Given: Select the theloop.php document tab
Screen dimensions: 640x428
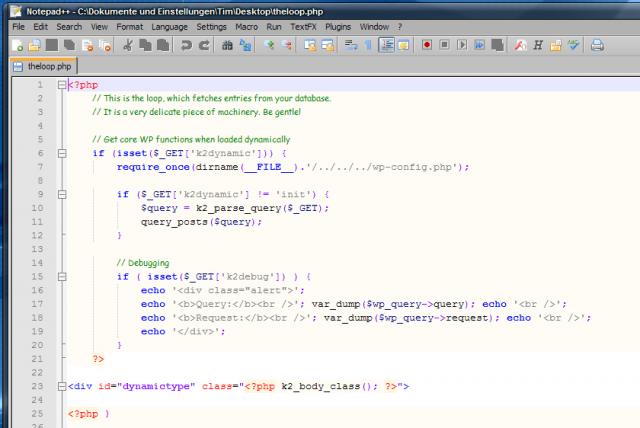Looking at the screenshot, I should [43, 66].
